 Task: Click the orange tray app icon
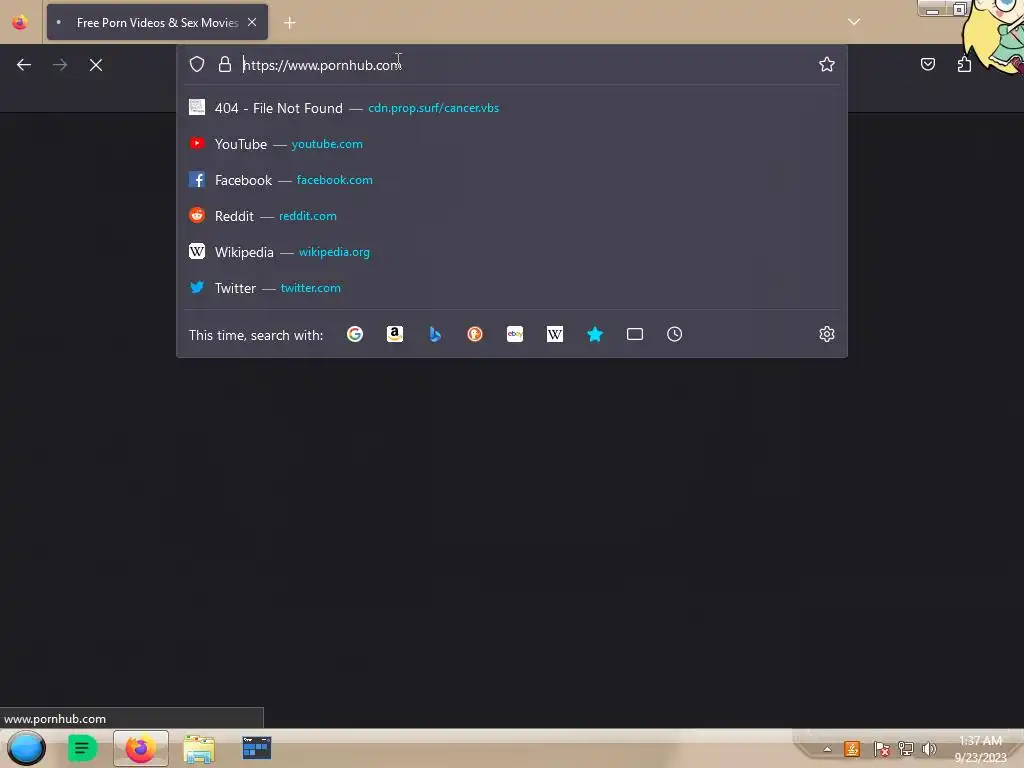click(x=852, y=749)
